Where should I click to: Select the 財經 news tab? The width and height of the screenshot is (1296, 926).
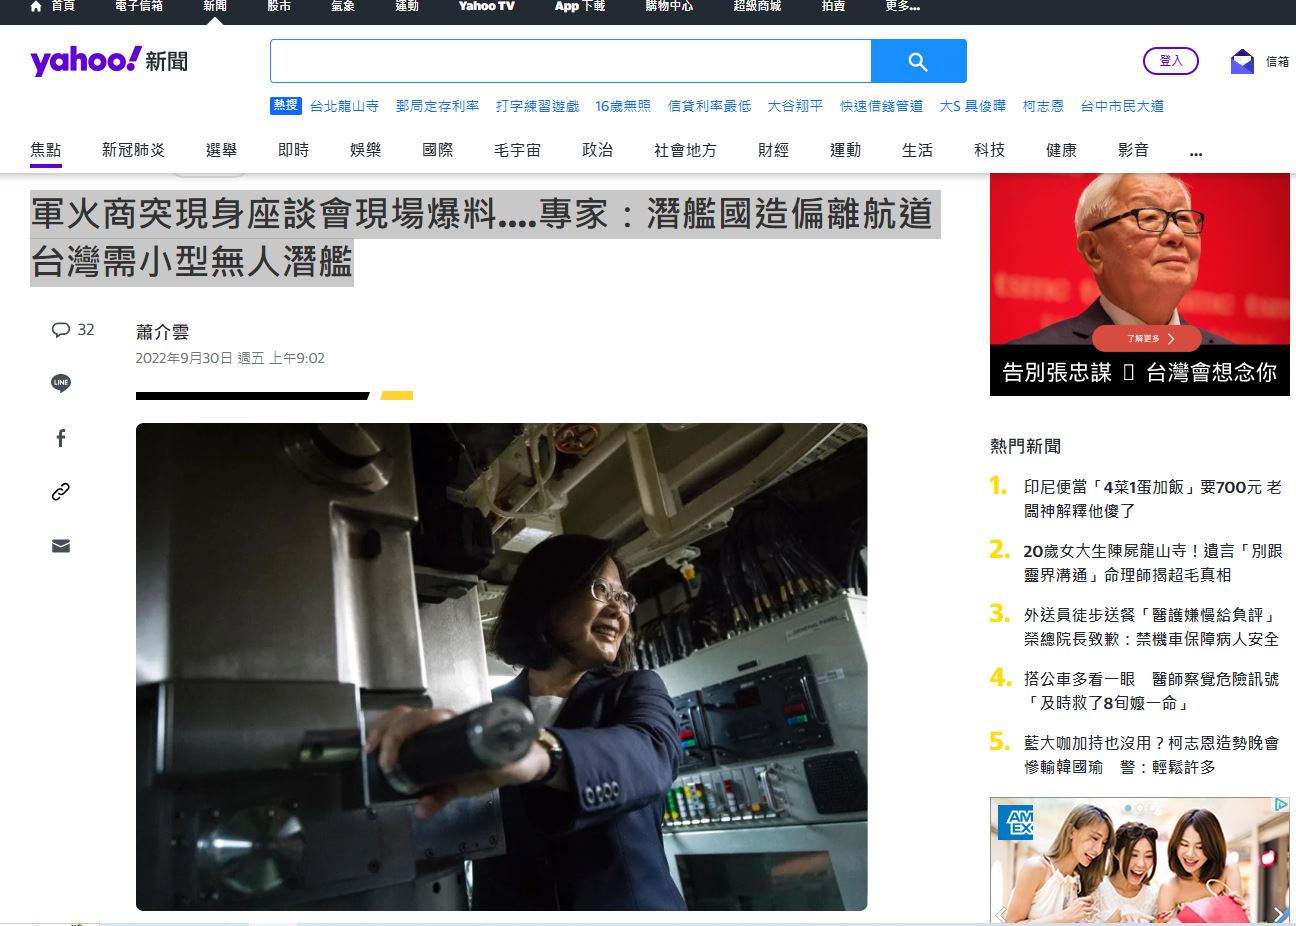coord(774,150)
